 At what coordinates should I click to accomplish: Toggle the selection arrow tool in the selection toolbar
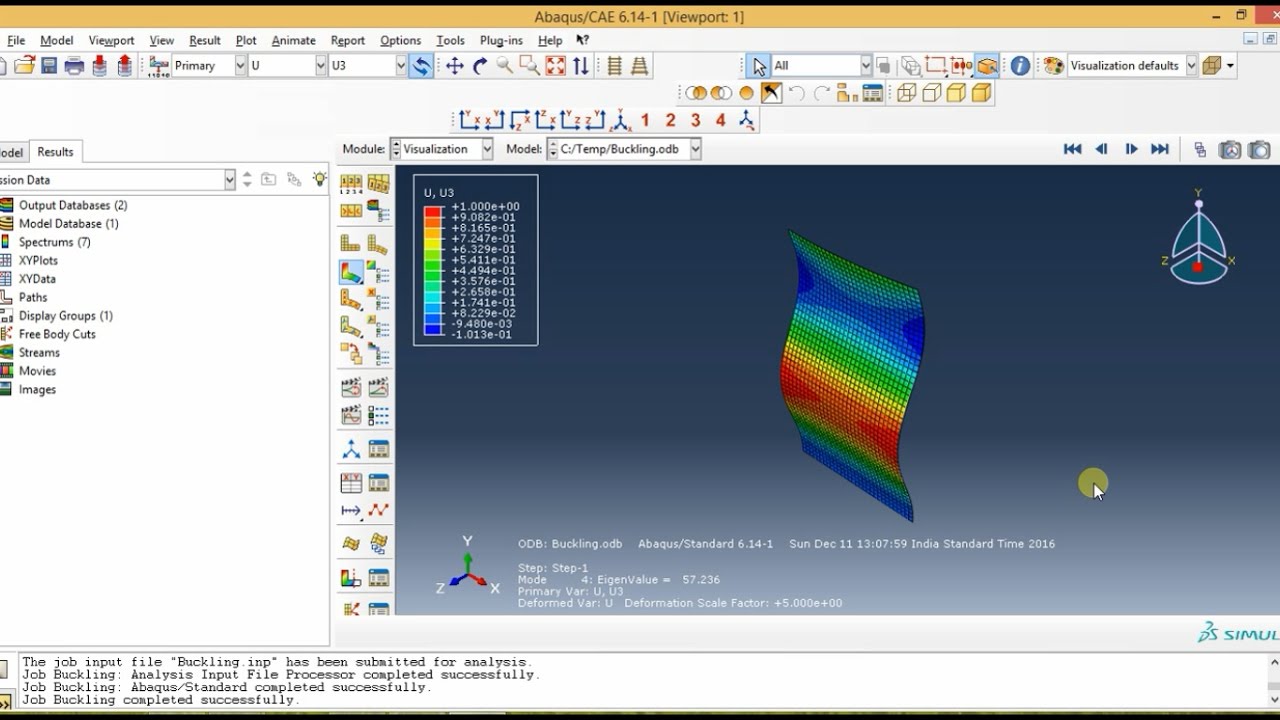pyautogui.click(x=759, y=66)
